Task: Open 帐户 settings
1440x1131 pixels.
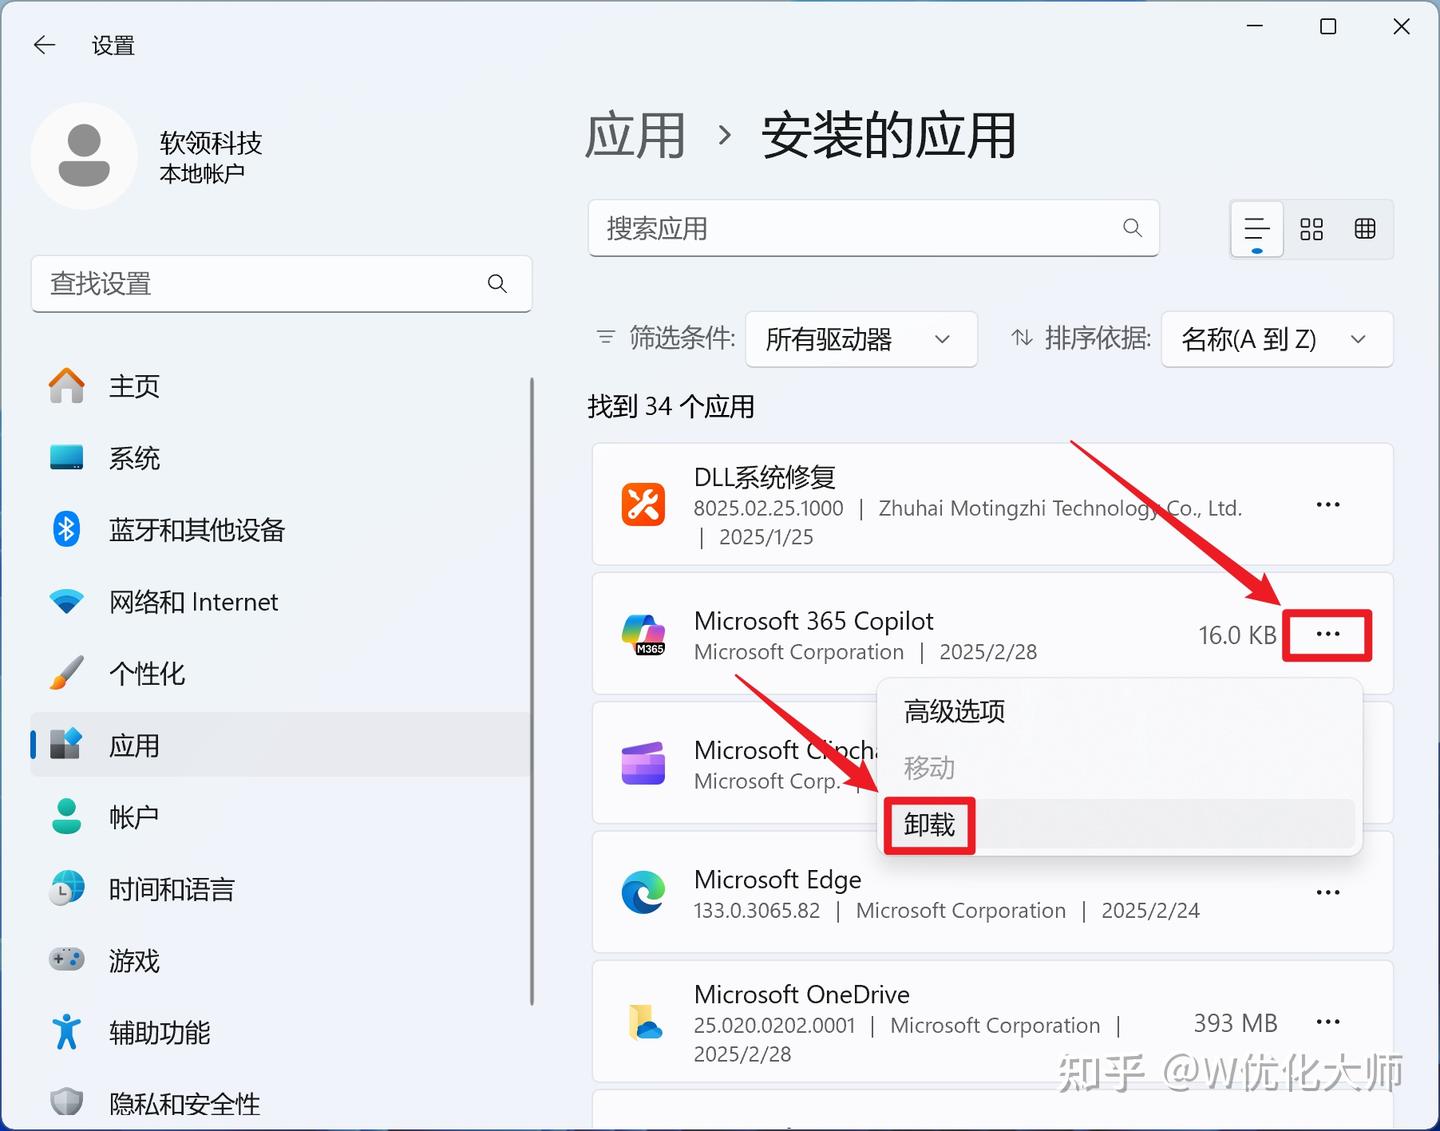Action: point(280,817)
